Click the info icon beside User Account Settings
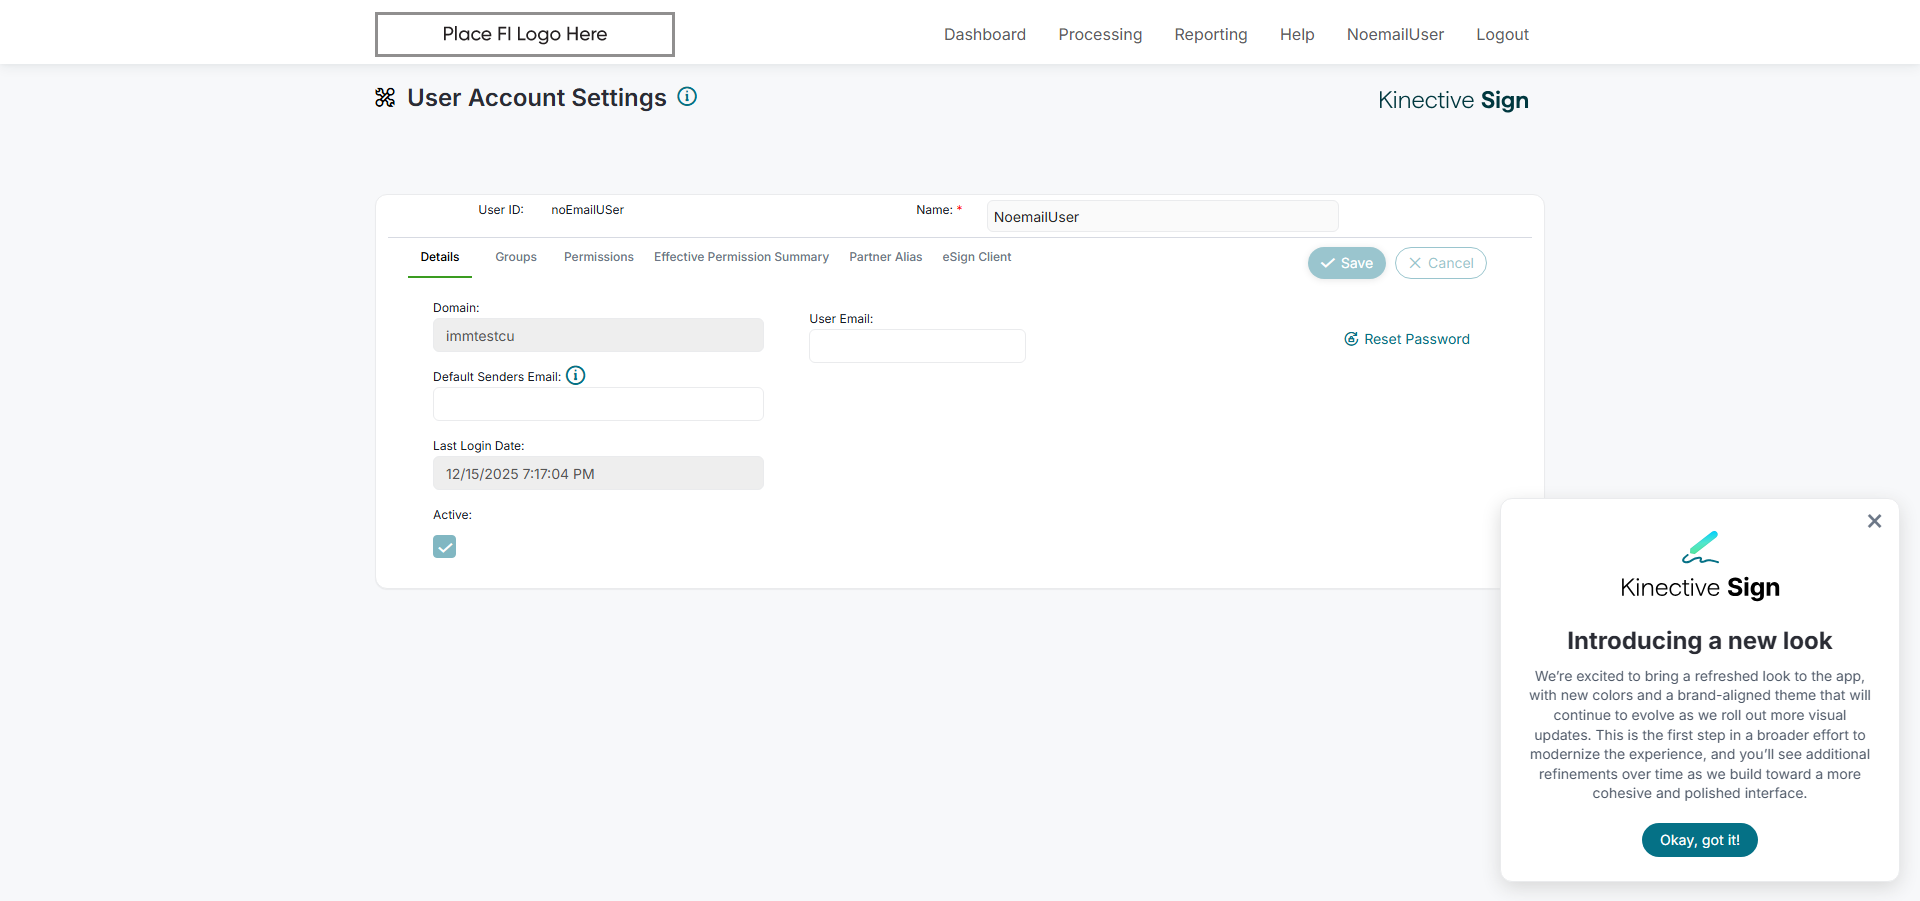 coord(687,97)
